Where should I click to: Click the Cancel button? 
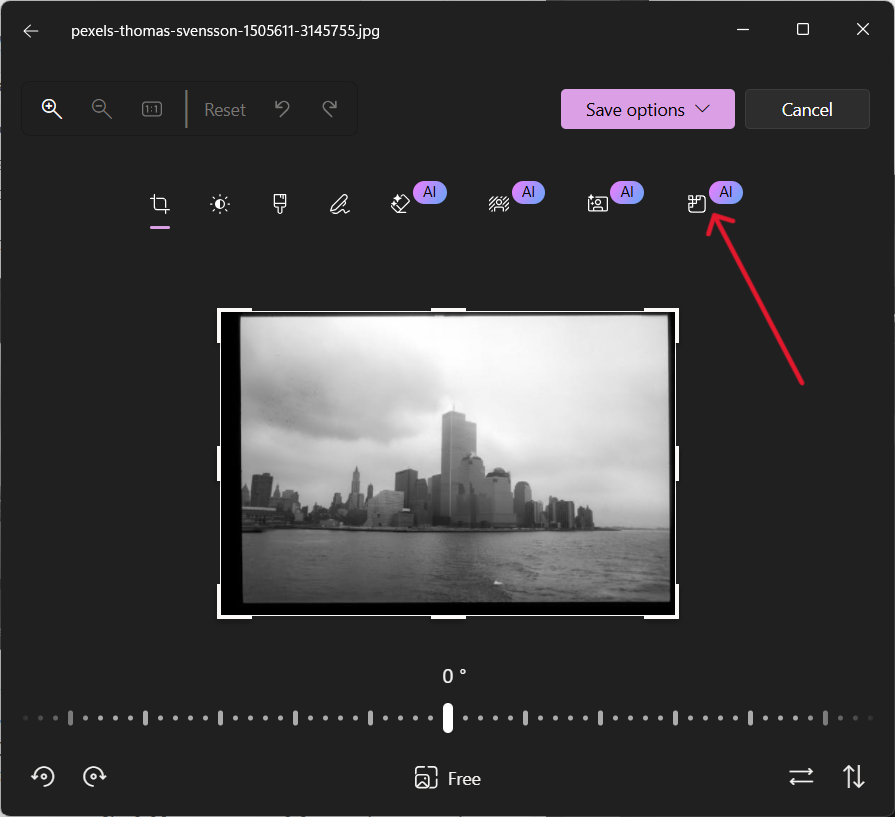tap(807, 110)
